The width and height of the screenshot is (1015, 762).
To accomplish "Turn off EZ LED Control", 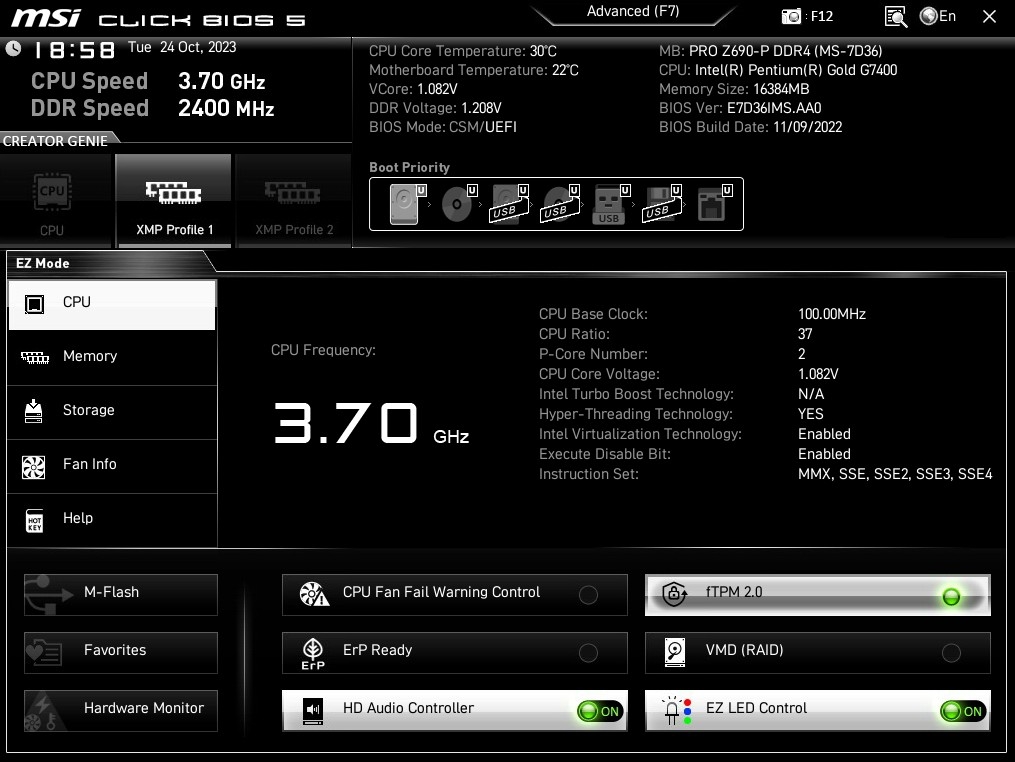I will click(x=963, y=711).
